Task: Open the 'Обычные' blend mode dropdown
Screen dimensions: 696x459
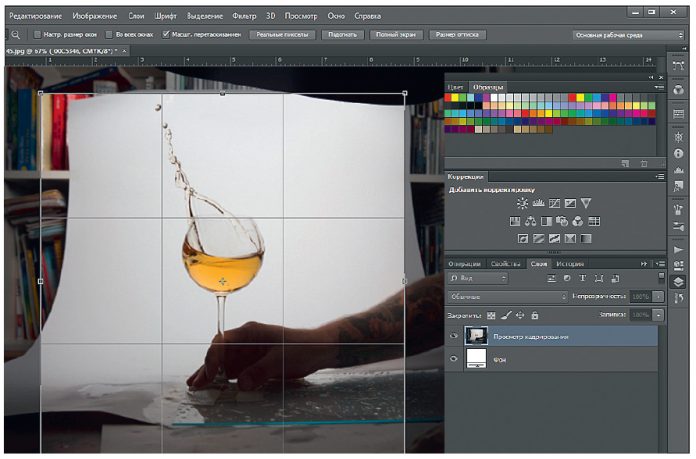Action: 506,297
